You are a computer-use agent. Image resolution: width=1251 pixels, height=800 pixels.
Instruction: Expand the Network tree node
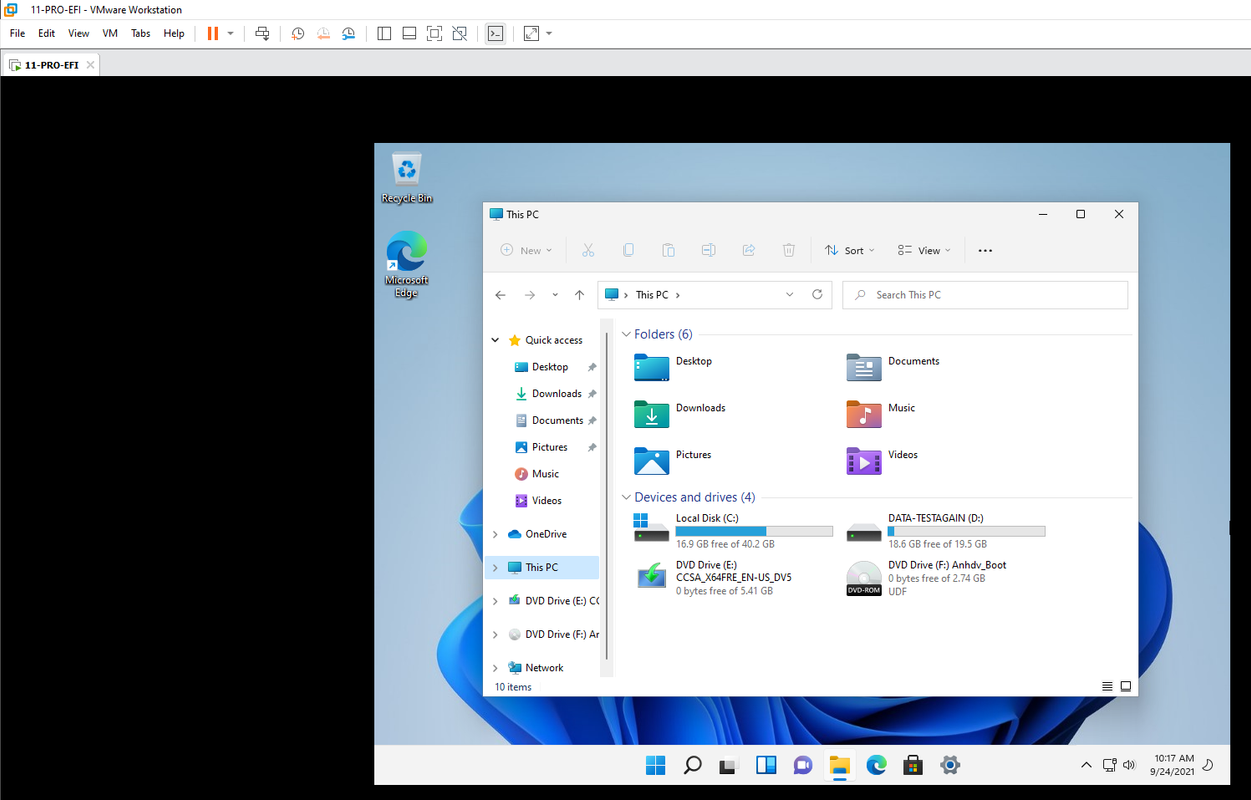point(495,668)
